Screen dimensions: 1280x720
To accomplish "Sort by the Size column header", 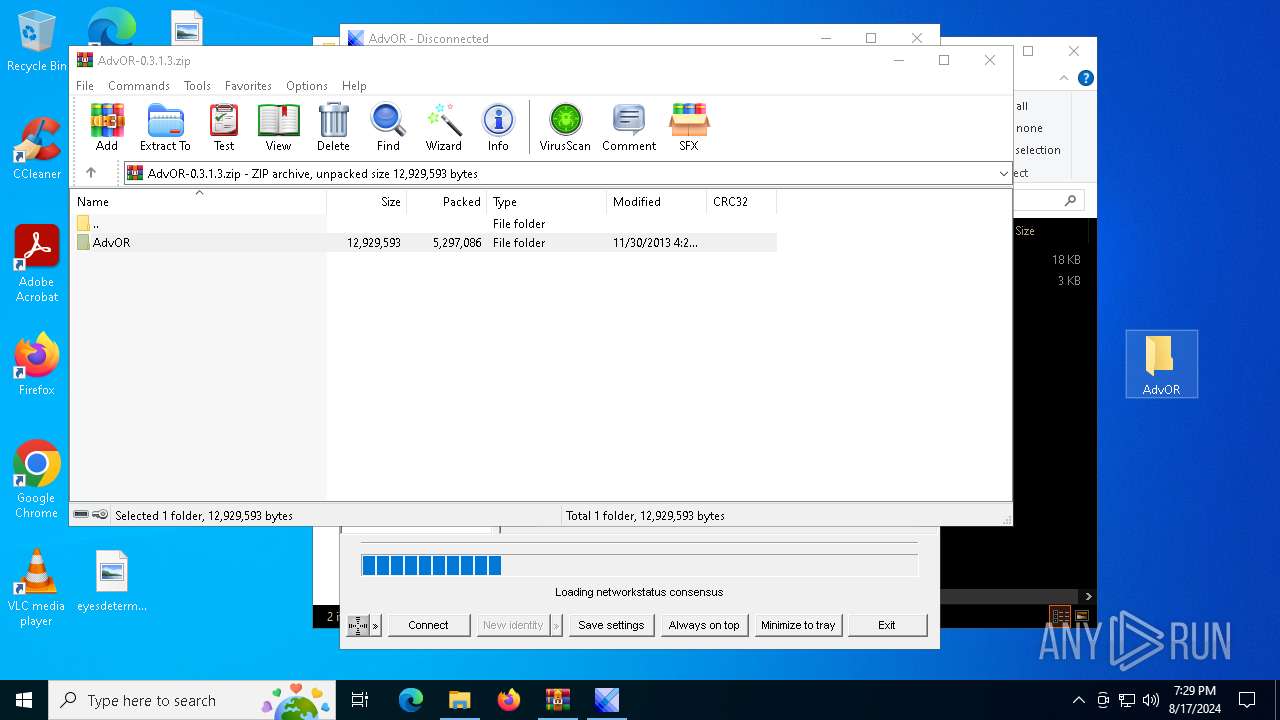I will (x=367, y=201).
